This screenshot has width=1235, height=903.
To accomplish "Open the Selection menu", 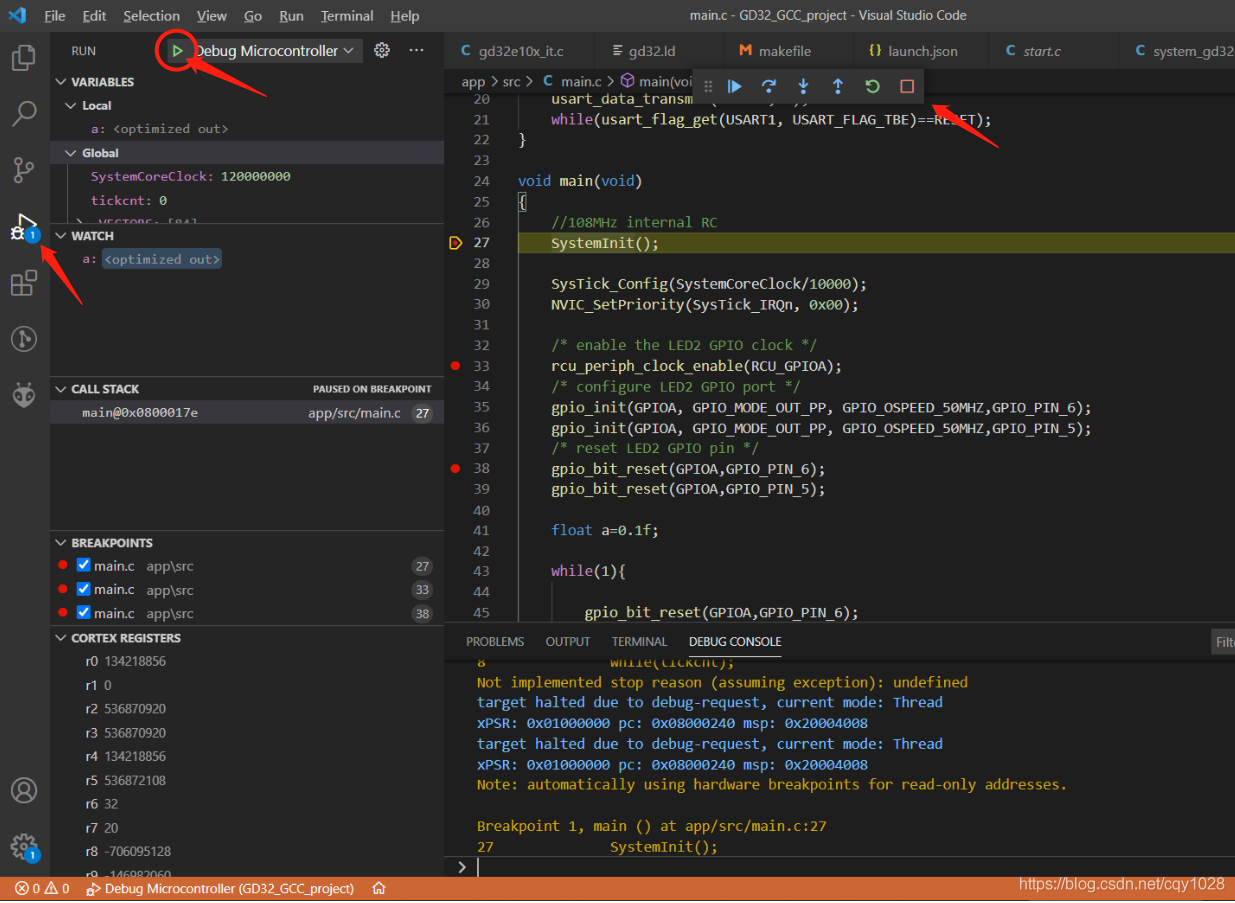I will (x=152, y=16).
